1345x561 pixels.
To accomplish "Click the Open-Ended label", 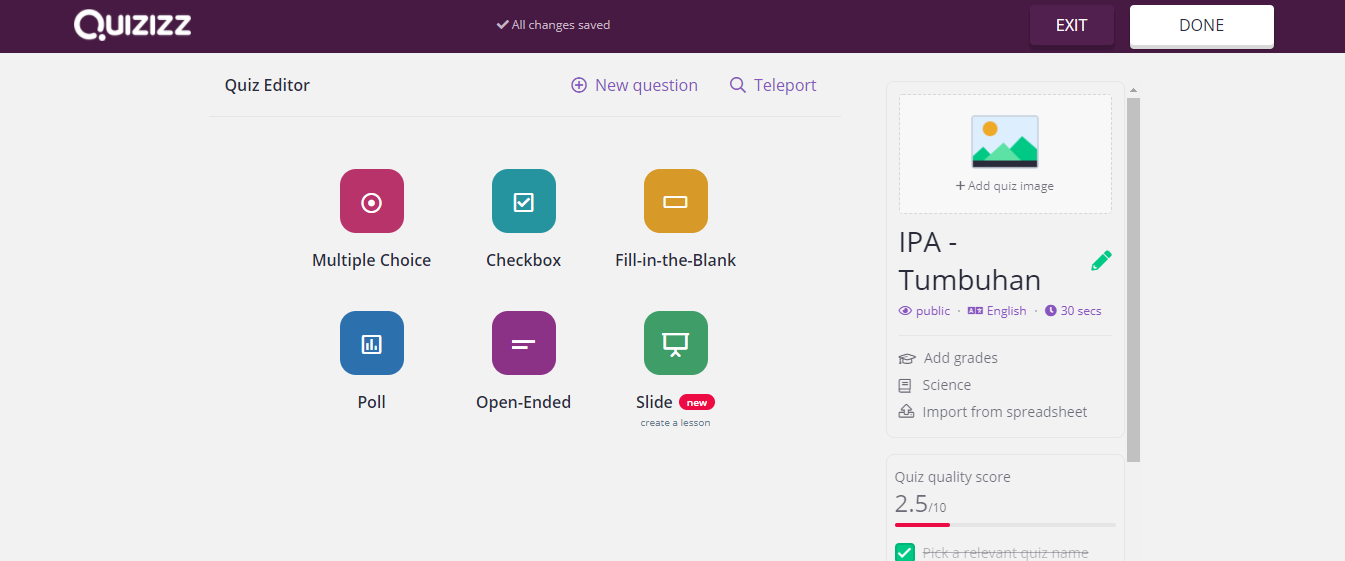I will pos(523,402).
